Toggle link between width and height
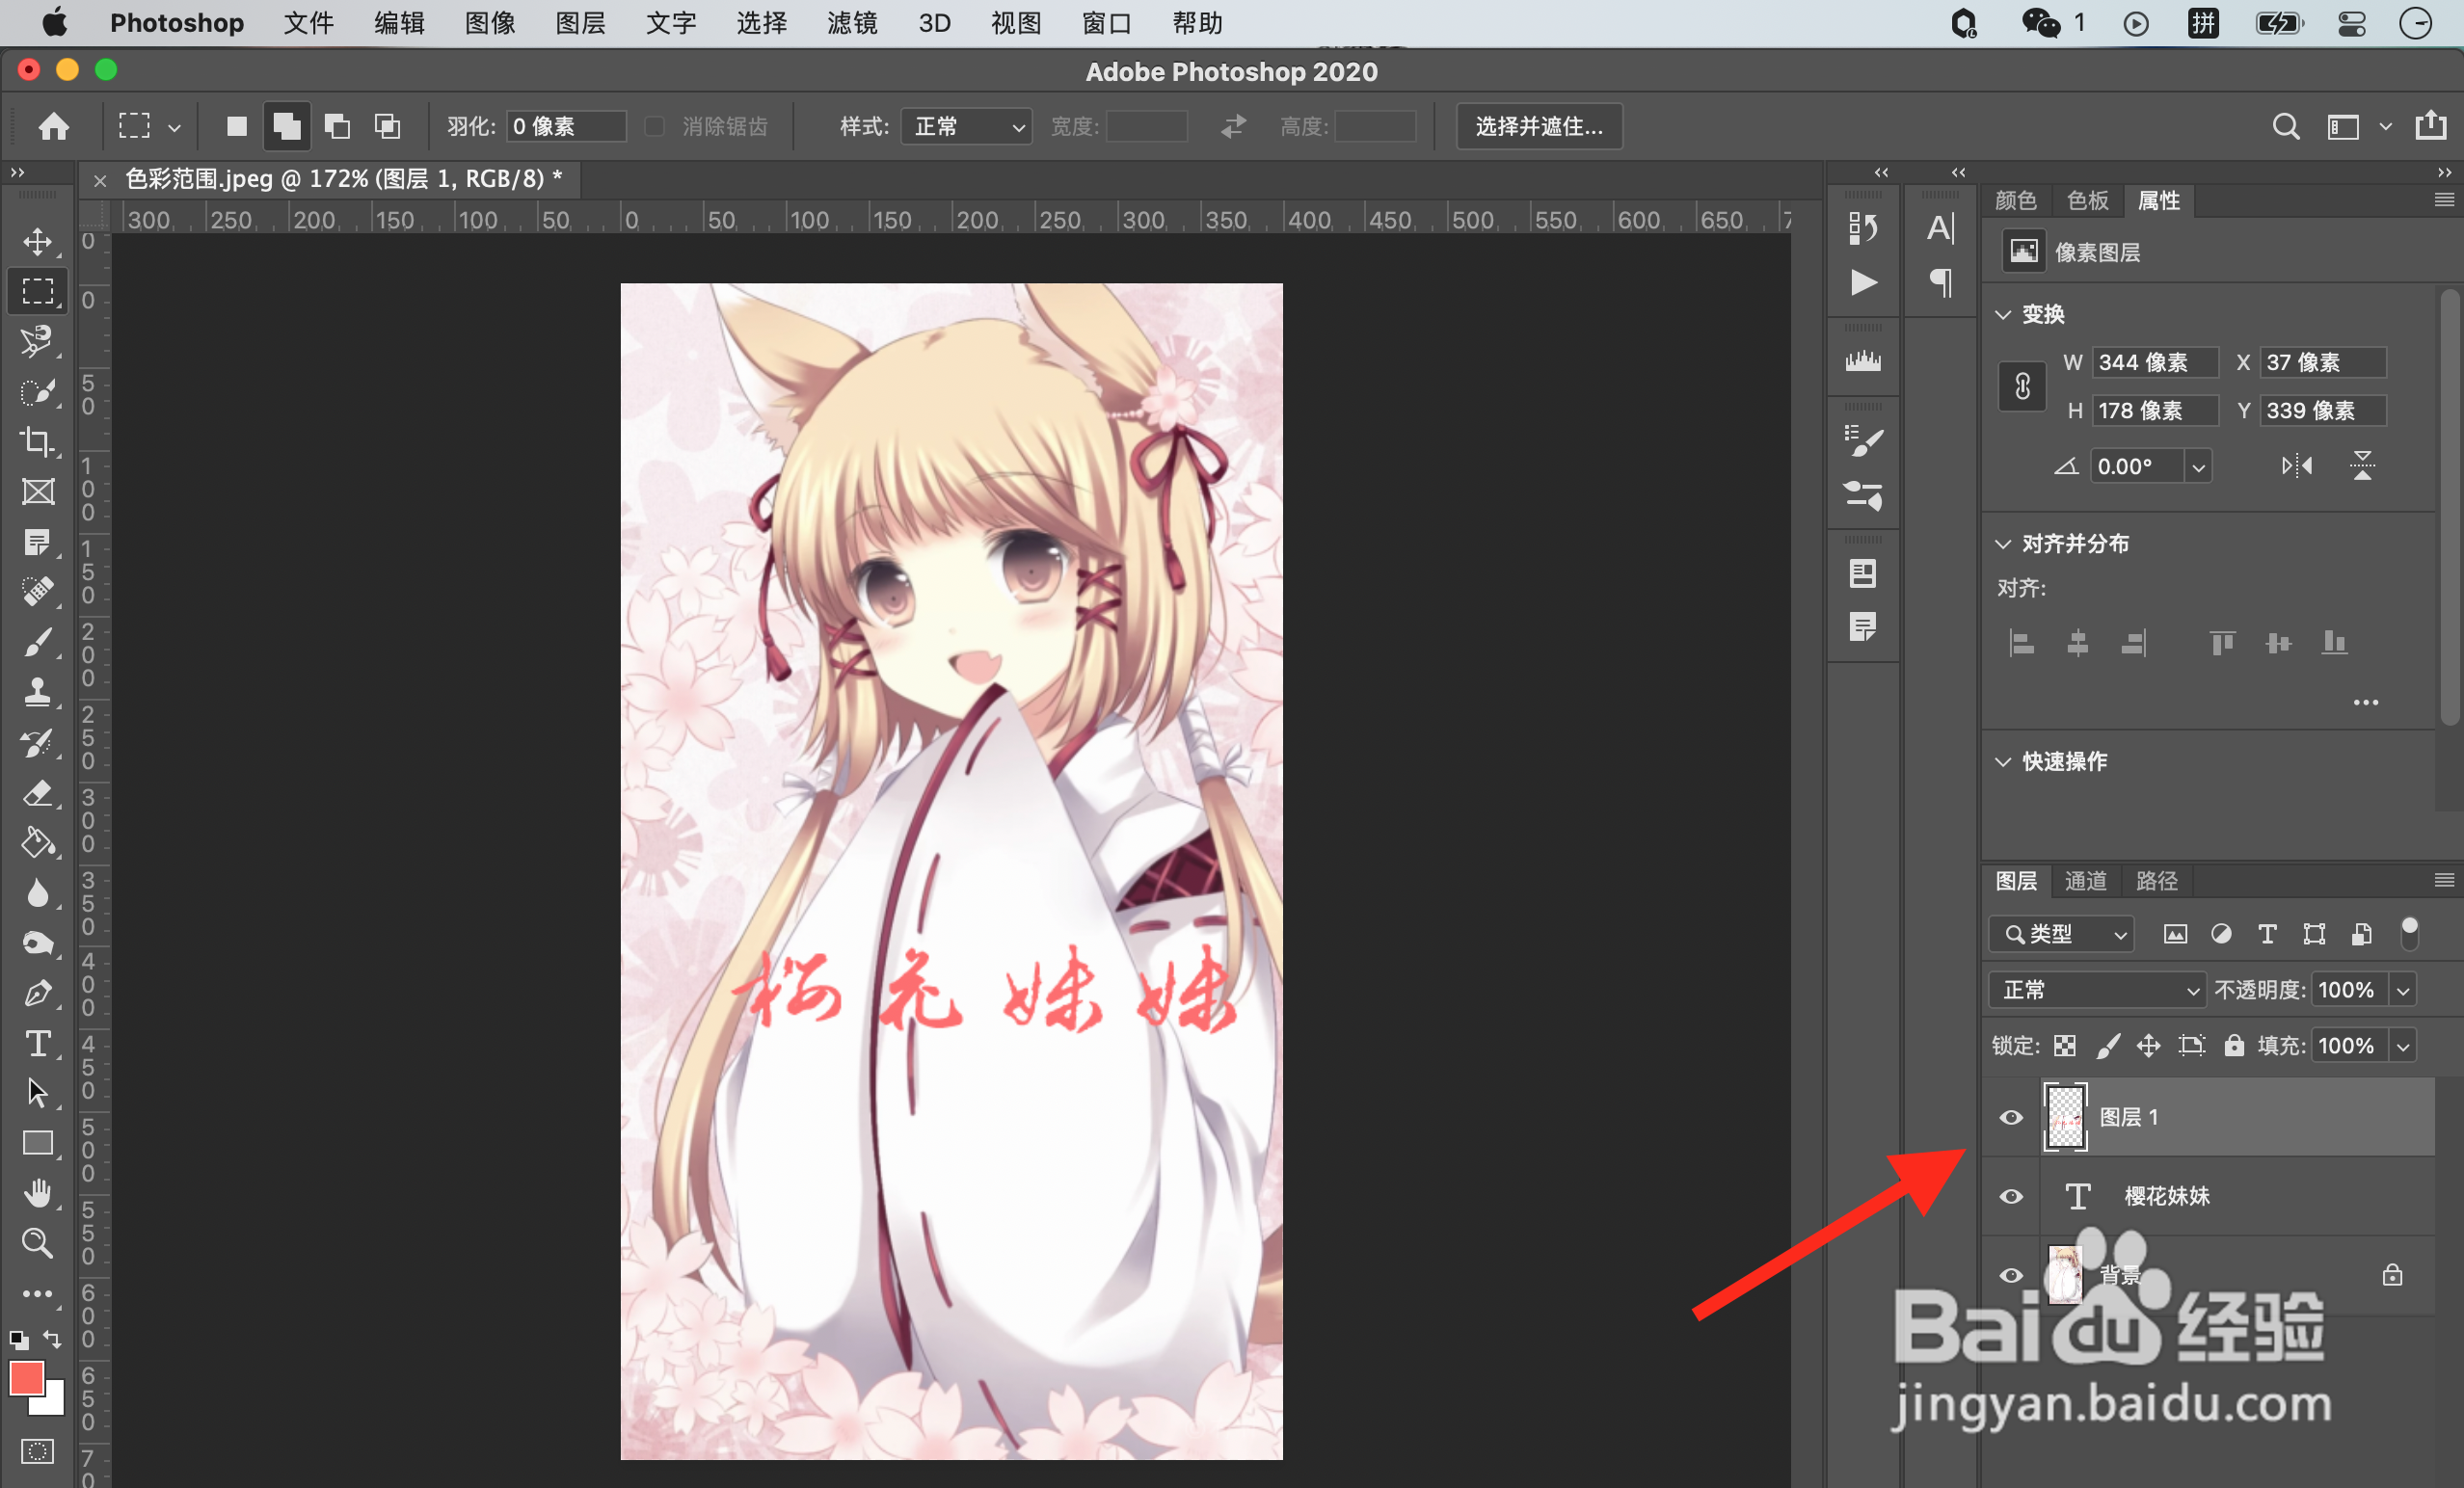Image resolution: width=2464 pixels, height=1488 pixels. coord(2022,386)
